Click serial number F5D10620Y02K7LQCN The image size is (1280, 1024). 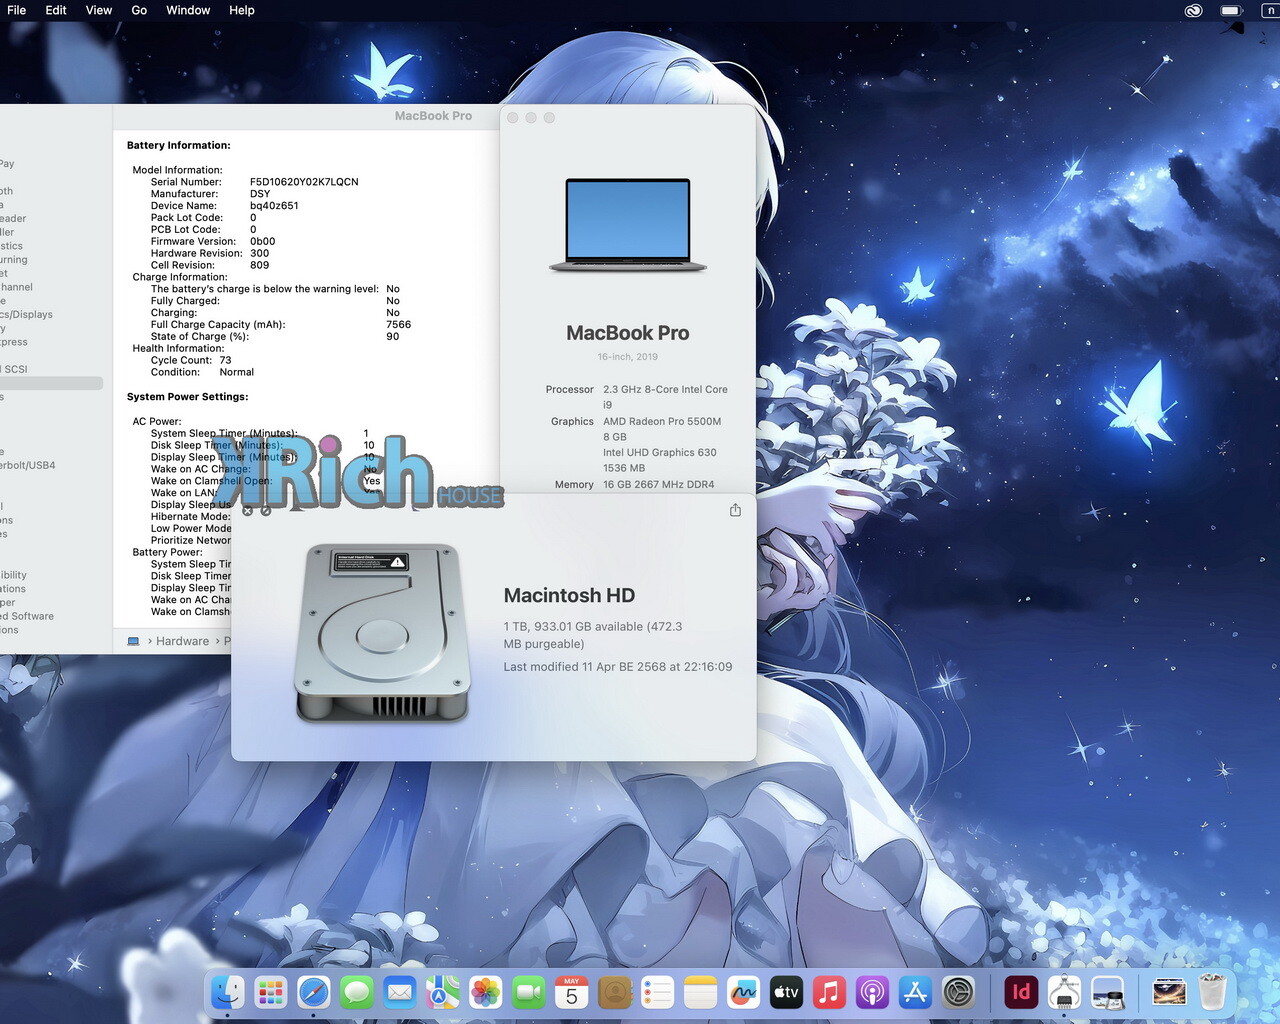[x=304, y=182]
